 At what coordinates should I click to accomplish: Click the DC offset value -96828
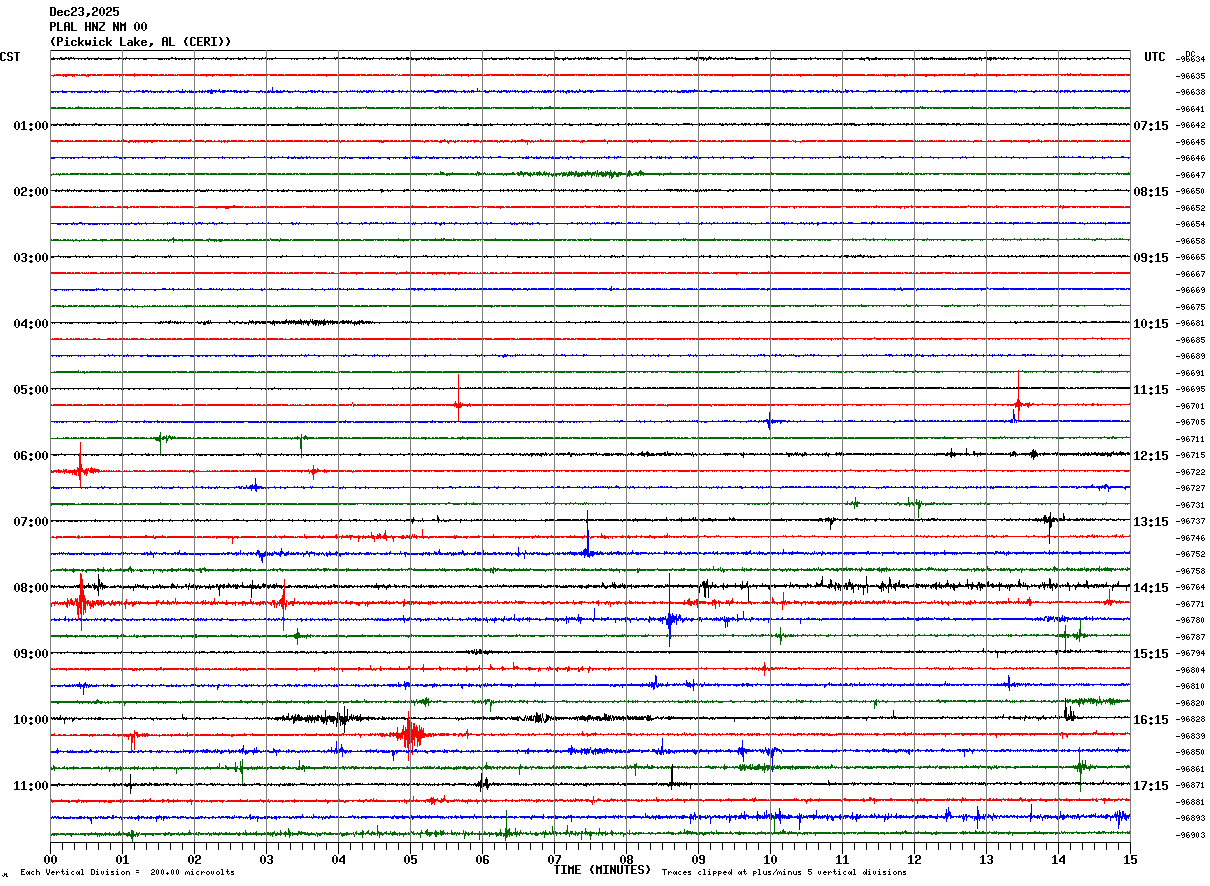(1191, 720)
